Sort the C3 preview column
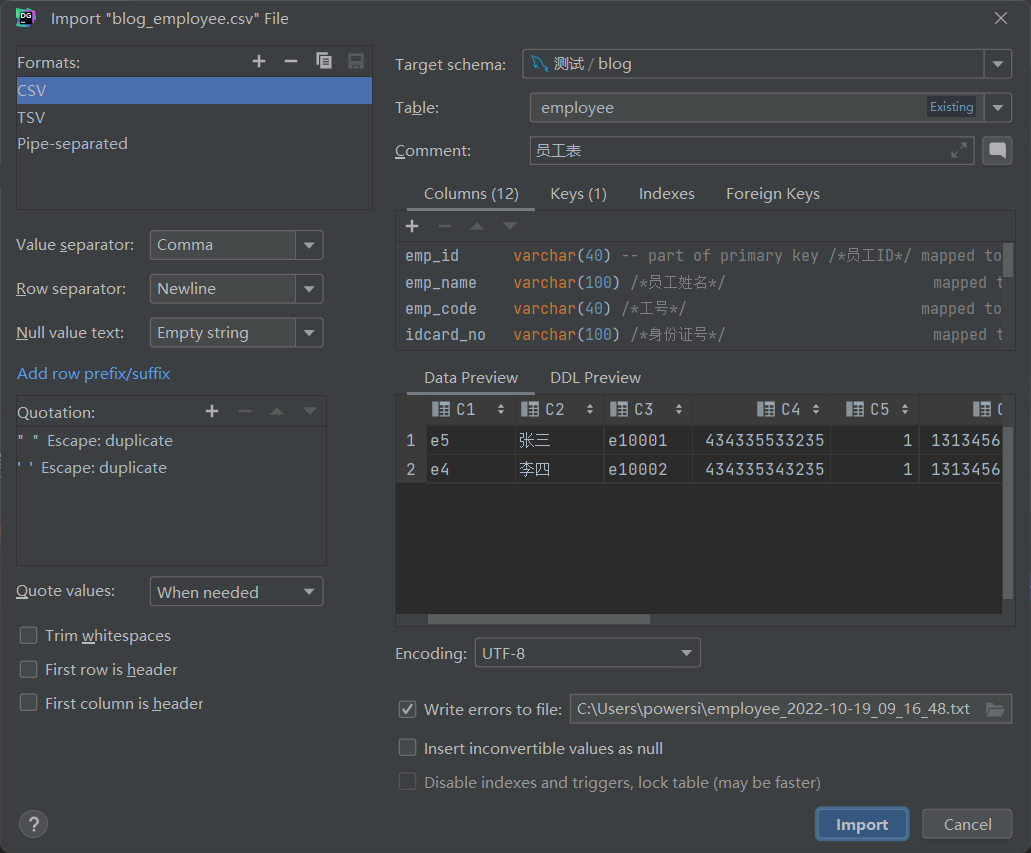Viewport: 1031px width, 853px height. coord(679,409)
